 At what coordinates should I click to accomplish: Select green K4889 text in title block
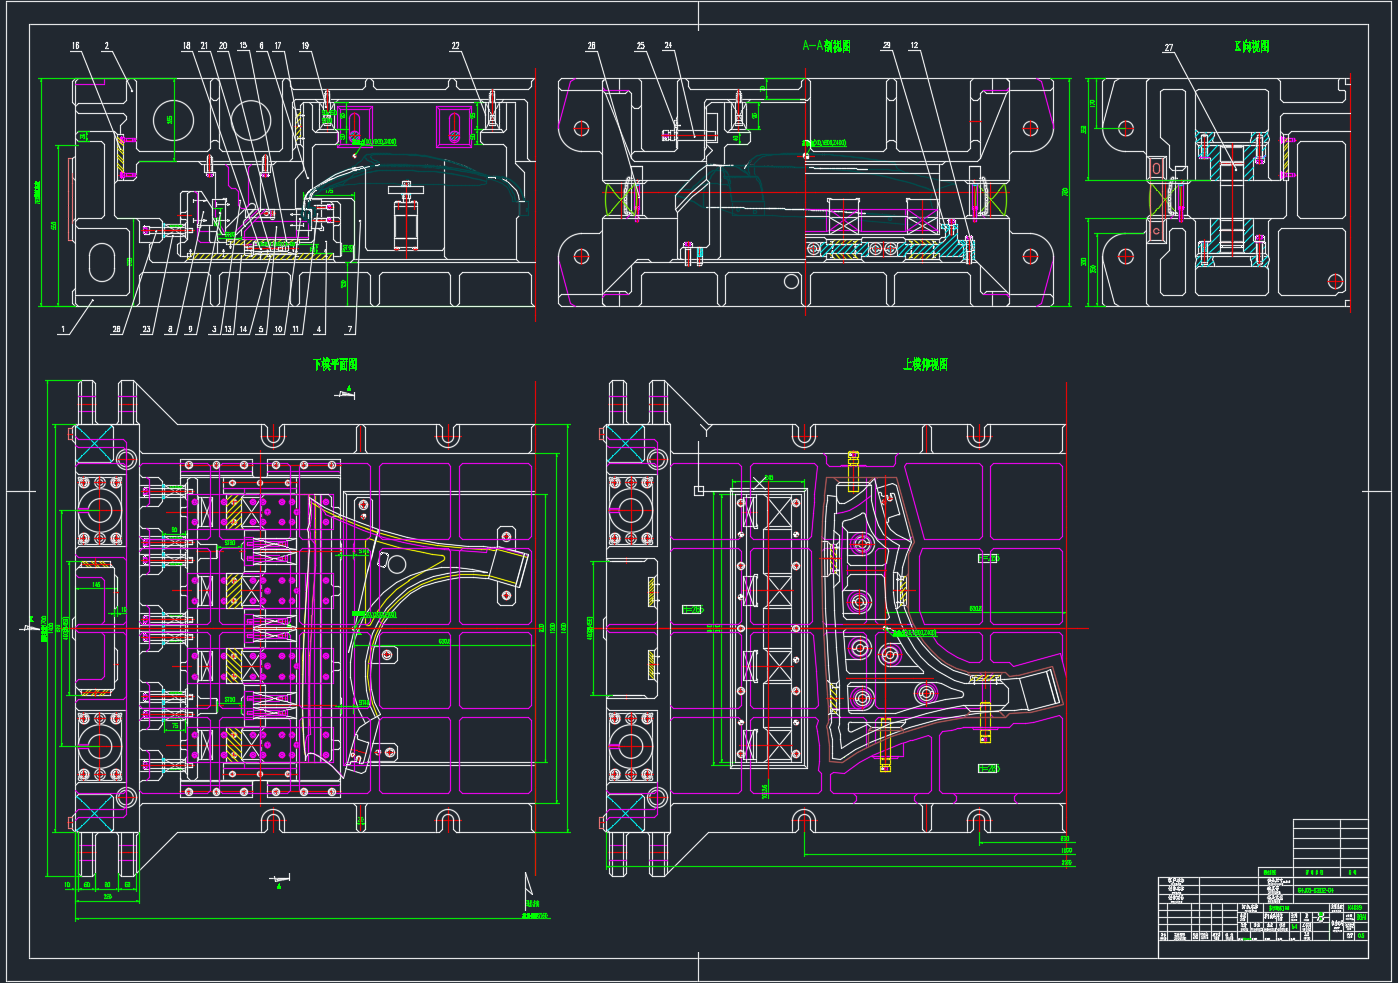1355,908
